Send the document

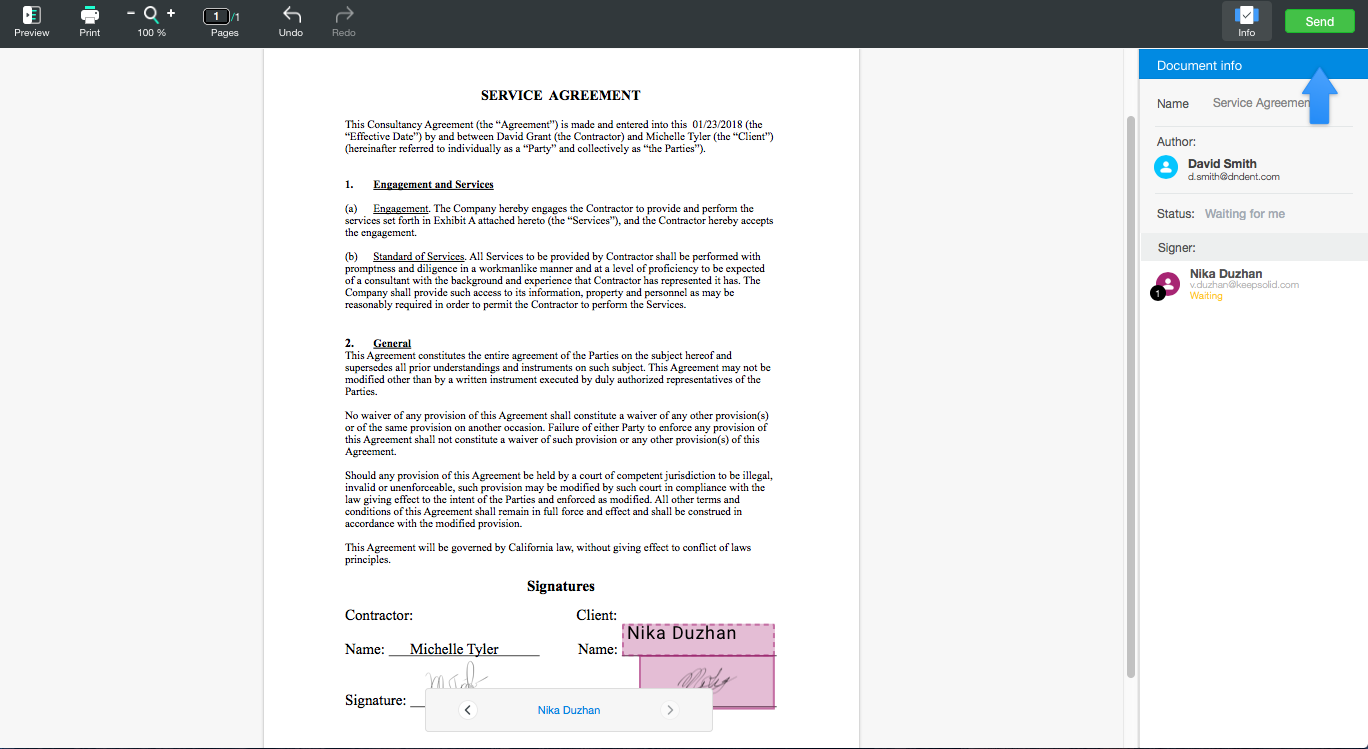[1319, 21]
